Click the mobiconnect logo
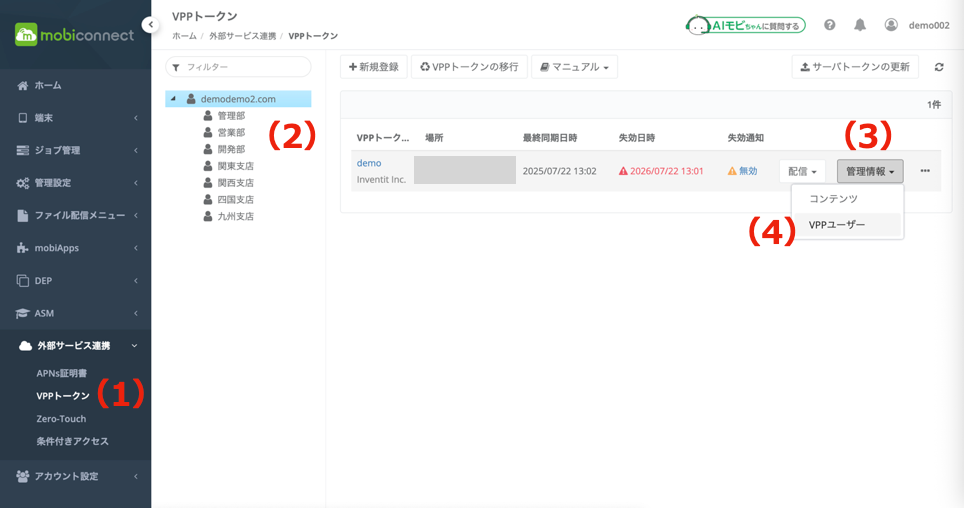The width and height of the screenshot is (964, 508). pos(74,35)
